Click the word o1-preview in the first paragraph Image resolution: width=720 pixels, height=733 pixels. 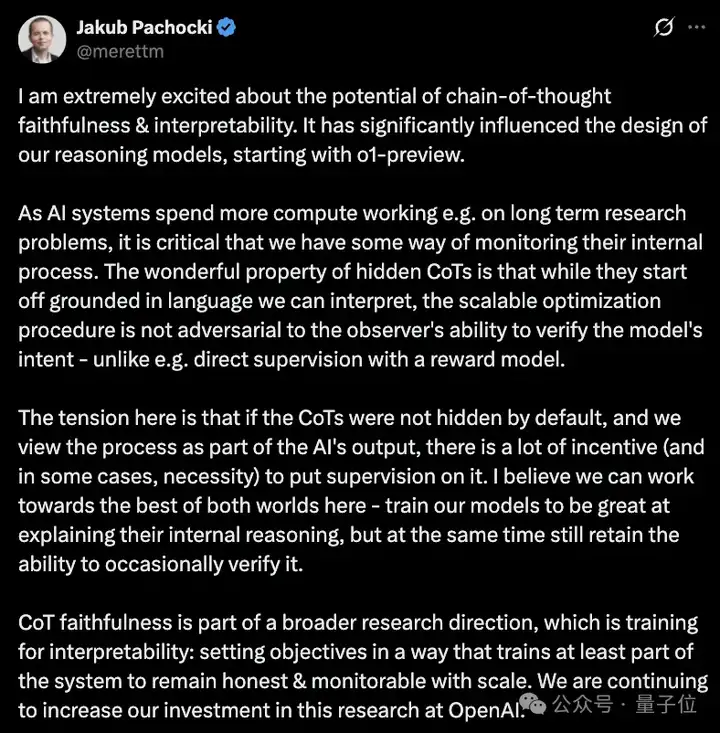[410, 155]
